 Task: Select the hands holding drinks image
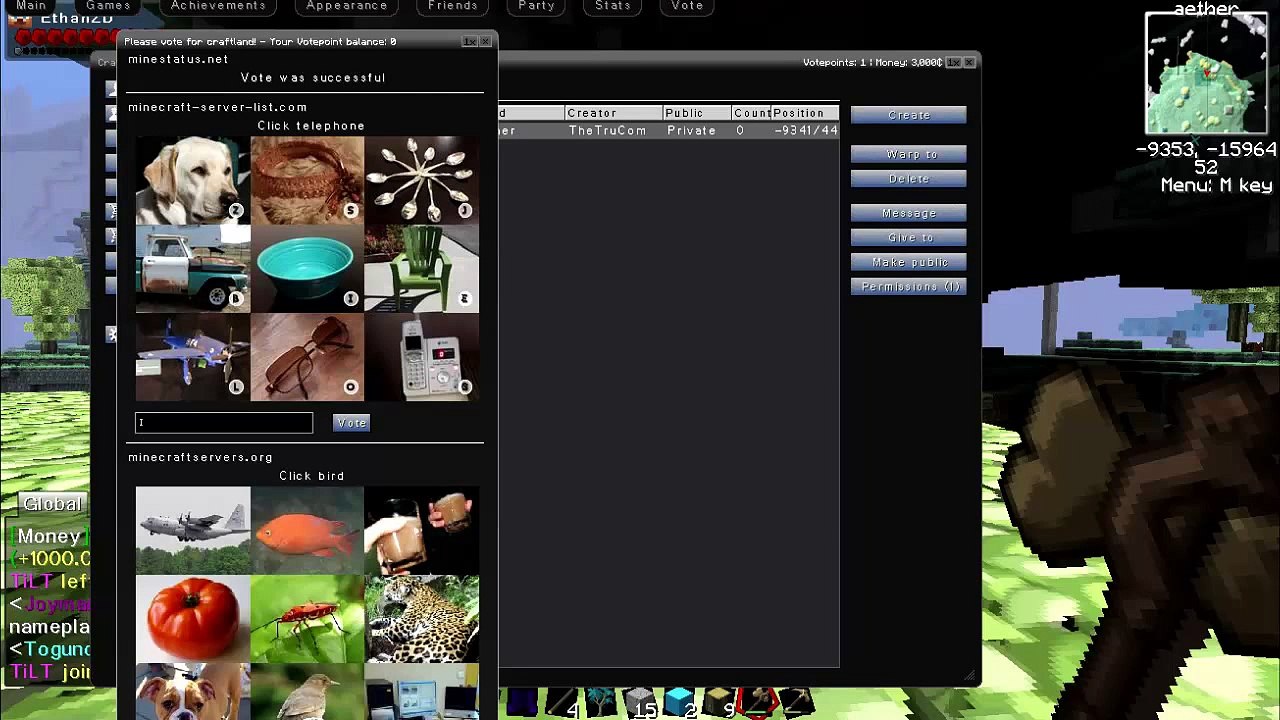(421, 530)
